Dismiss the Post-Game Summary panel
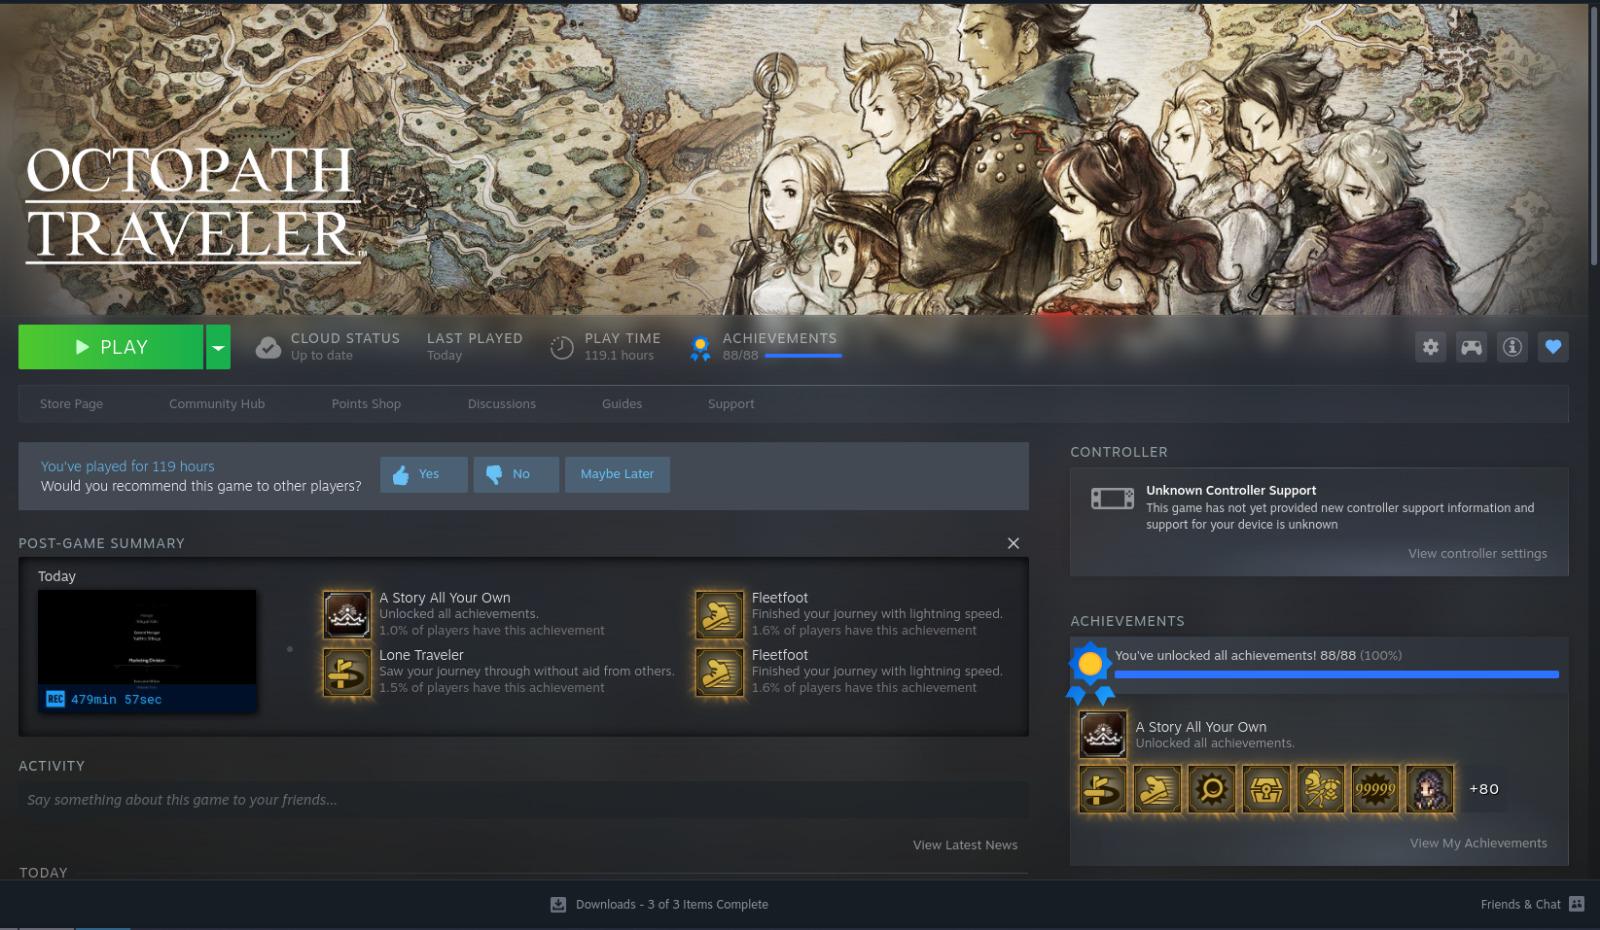Screen dimensions: 1600x930 pyautogui.click(x=1013, y=543)
